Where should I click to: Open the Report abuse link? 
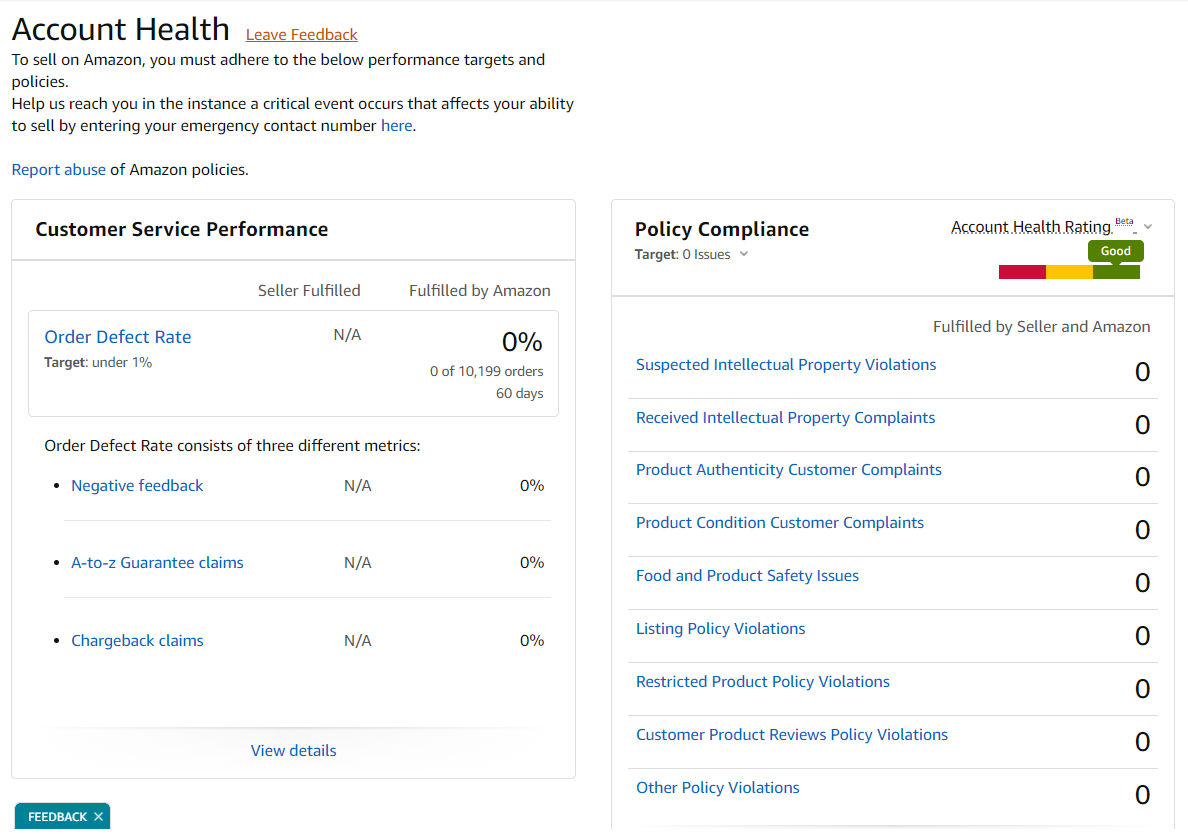58,170
